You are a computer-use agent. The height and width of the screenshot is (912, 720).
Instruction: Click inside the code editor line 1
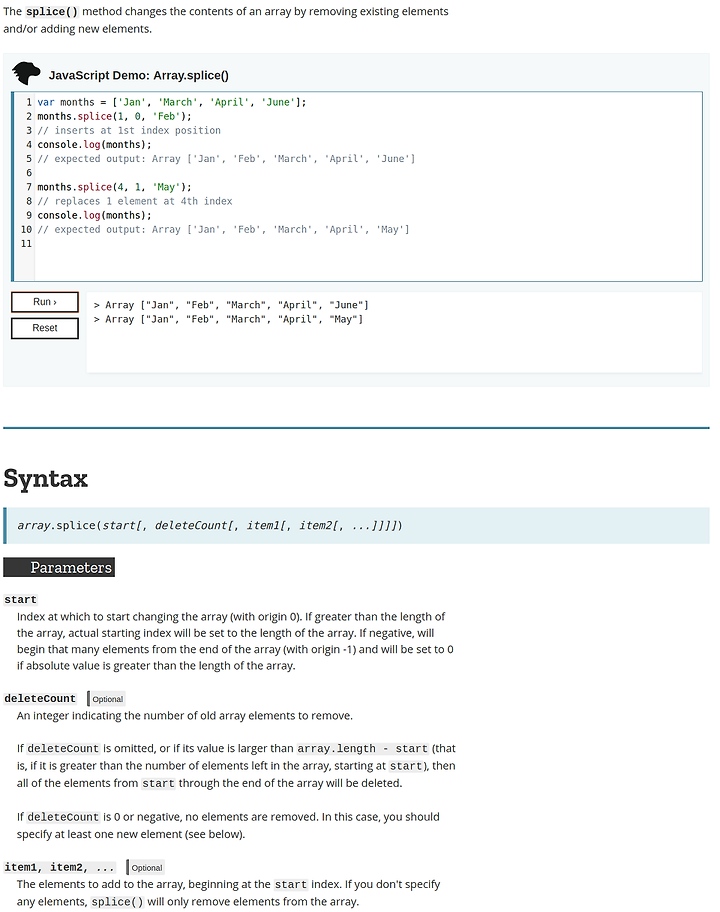point(172,102)
